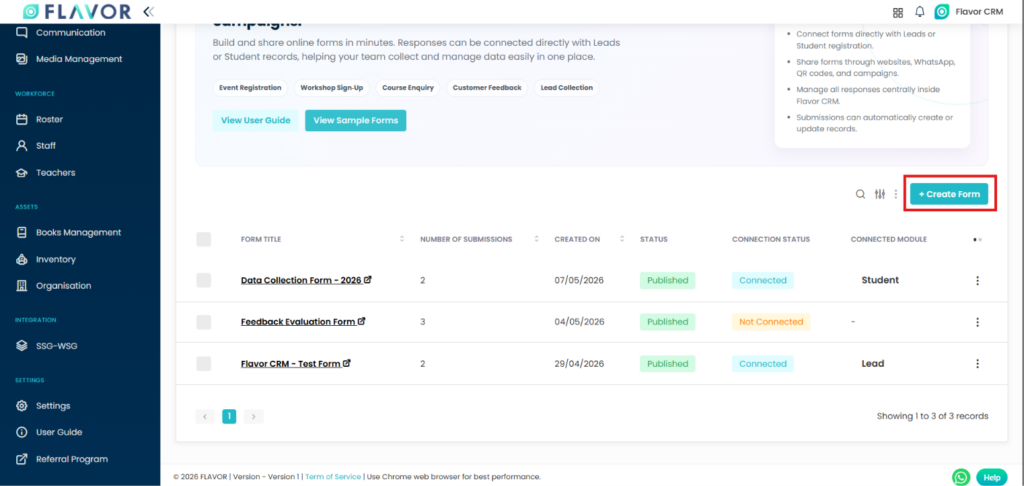This screenshot has width=1024, height=486.
Task: Open row actions menu for Data Collection Form
Action: pyautogui.click(x=977, y=280)
